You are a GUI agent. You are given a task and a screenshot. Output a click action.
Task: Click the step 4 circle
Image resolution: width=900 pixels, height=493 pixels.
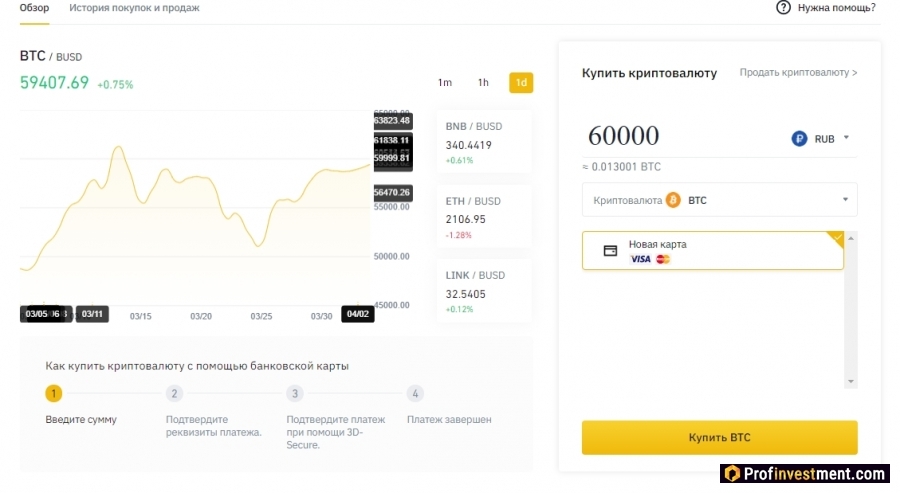click(x=415, y=394)
